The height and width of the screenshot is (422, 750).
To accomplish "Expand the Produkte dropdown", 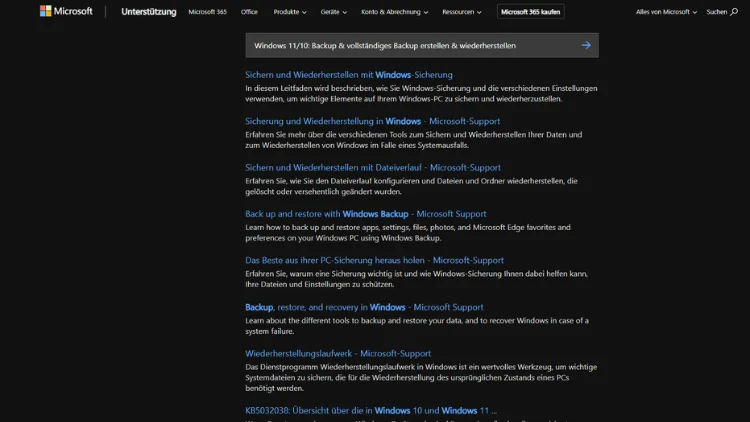I will (x=290, y=11).
